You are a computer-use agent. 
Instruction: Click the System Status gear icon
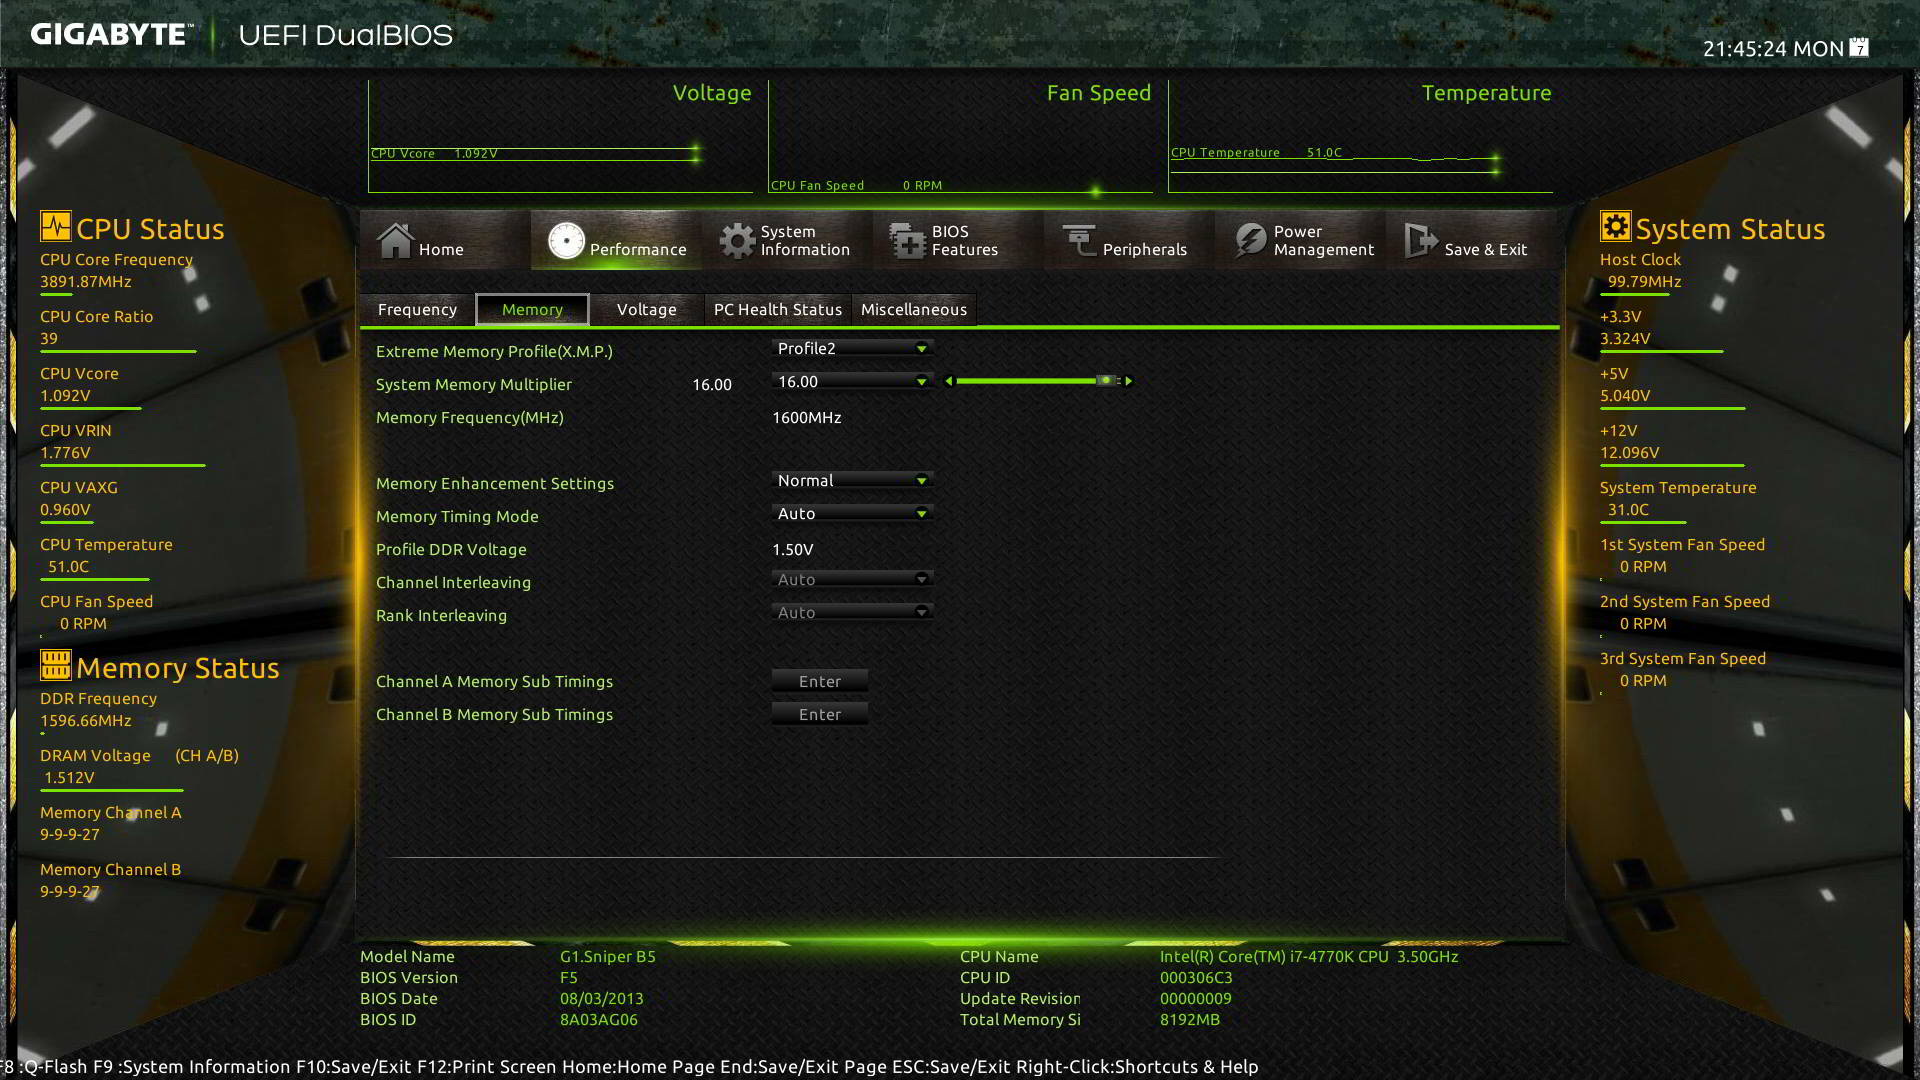[x=1615, y=226]
